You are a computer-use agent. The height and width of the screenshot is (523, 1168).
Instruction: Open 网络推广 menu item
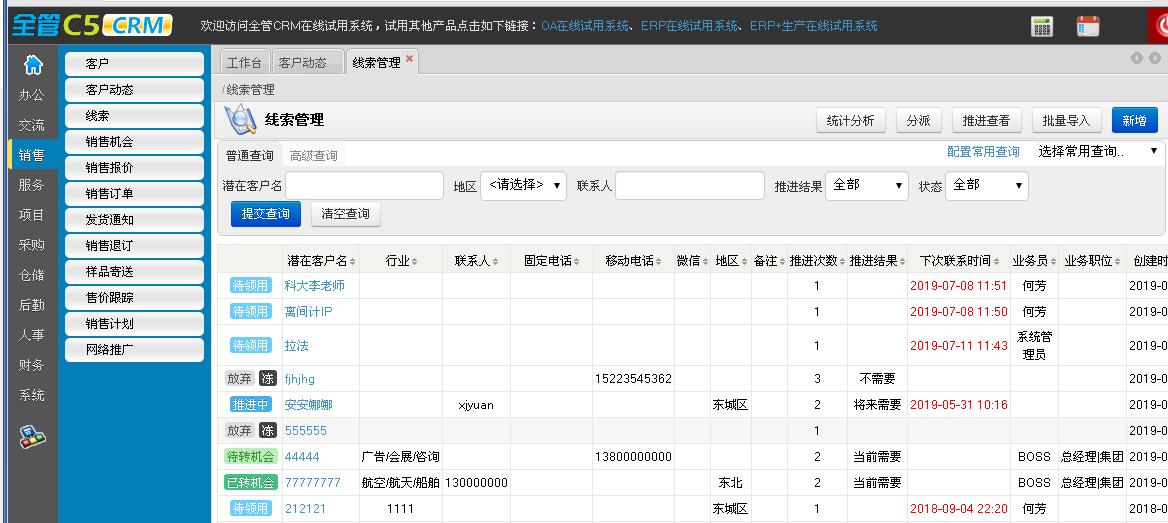(x=134, y=349)
